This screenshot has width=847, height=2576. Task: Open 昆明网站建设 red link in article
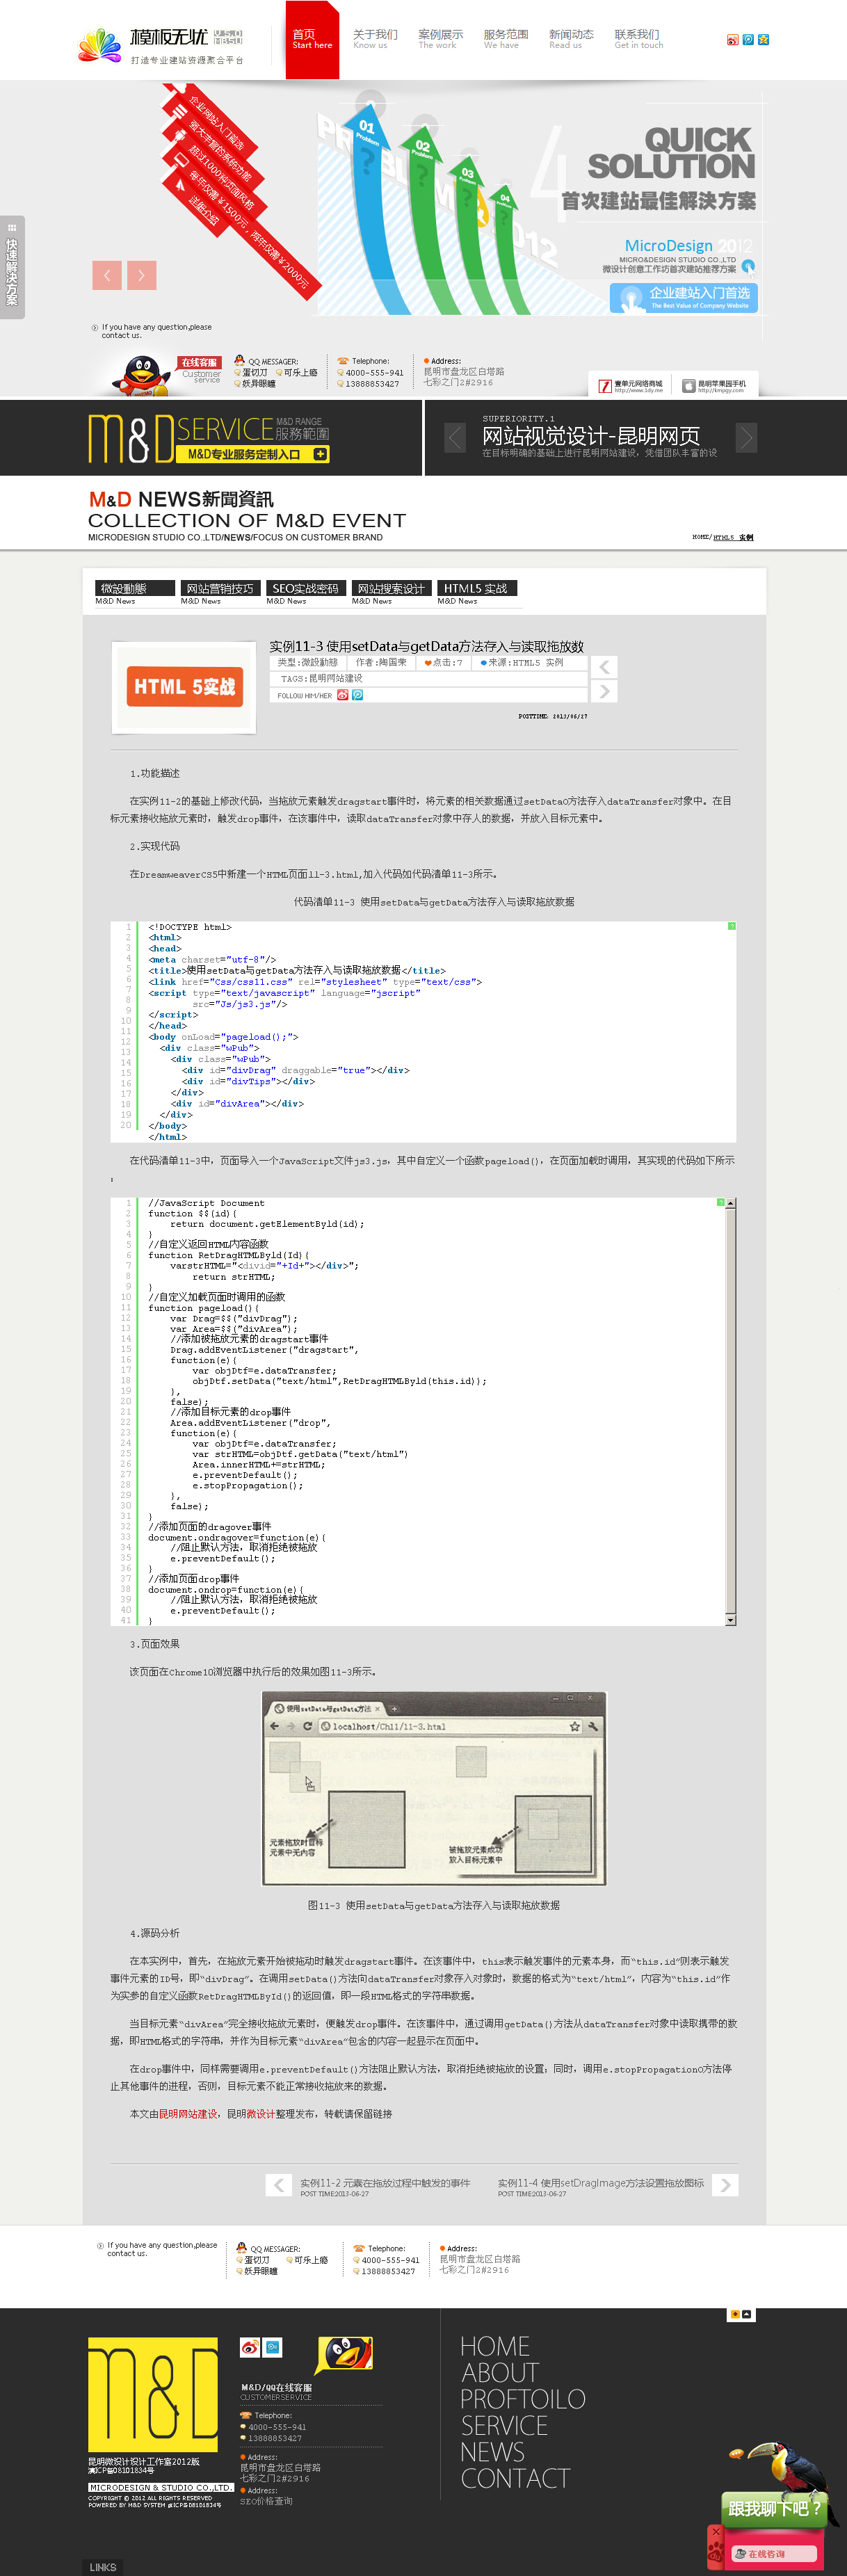click(188, 2114)
